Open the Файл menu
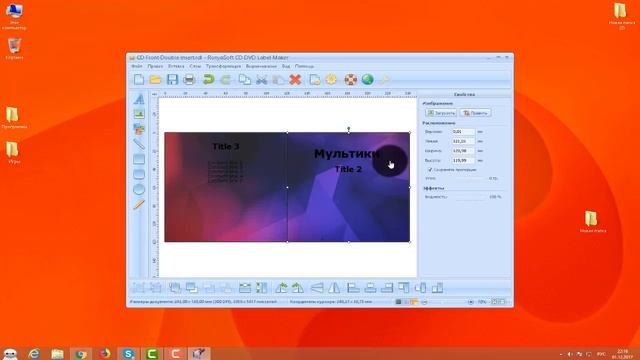This screenshot has height=360, width=640. coord(137,66)
